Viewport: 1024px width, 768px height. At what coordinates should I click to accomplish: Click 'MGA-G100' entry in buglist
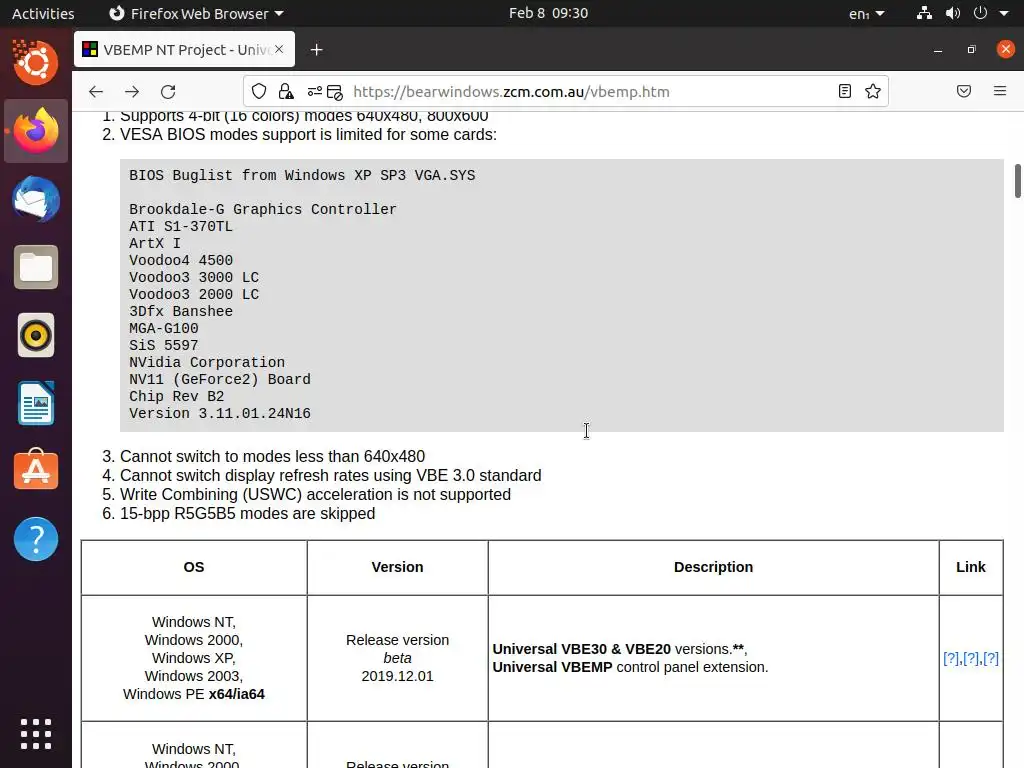(x=163, y=328)
